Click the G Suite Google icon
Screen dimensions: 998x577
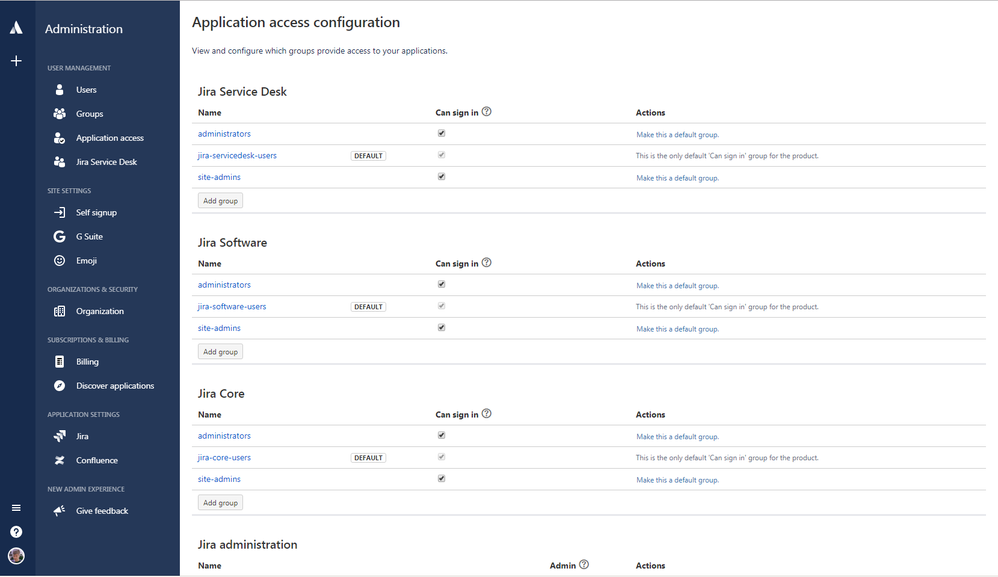(x=59, y=237)
